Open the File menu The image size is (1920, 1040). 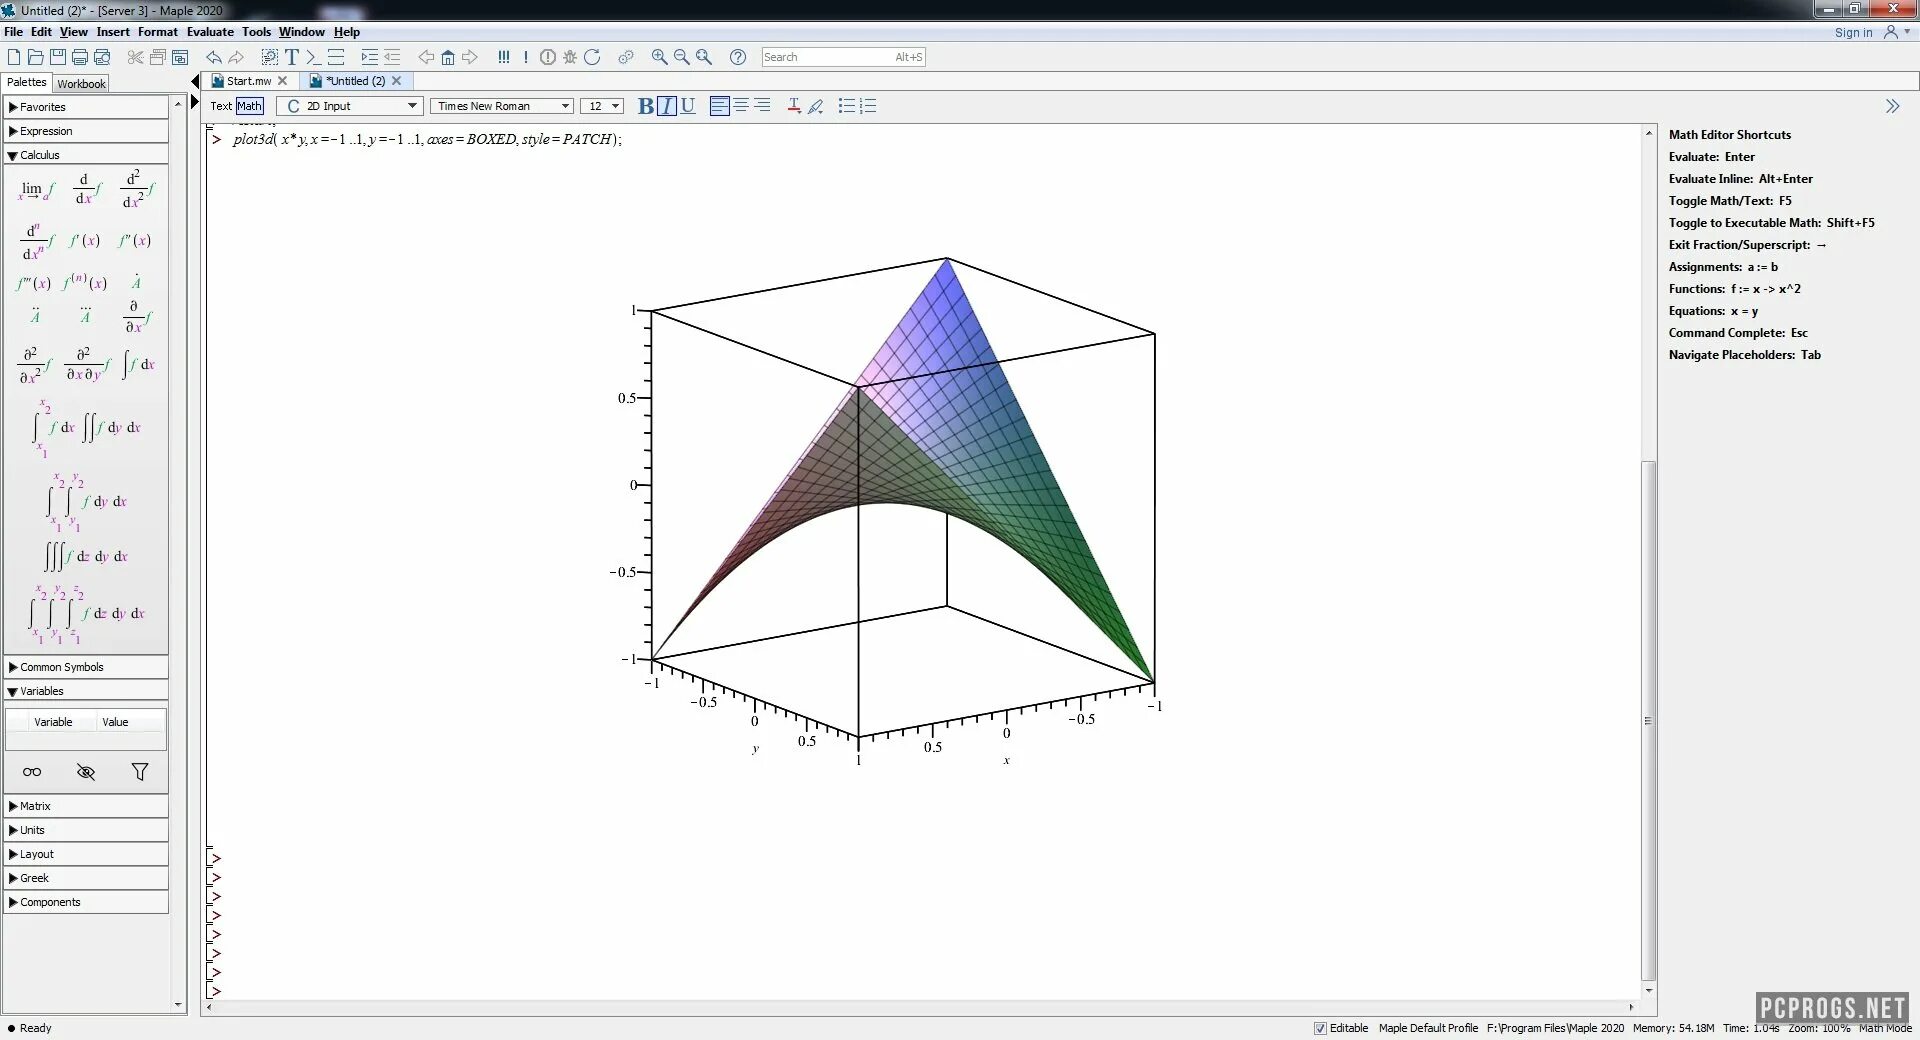[x=13, y=32]
